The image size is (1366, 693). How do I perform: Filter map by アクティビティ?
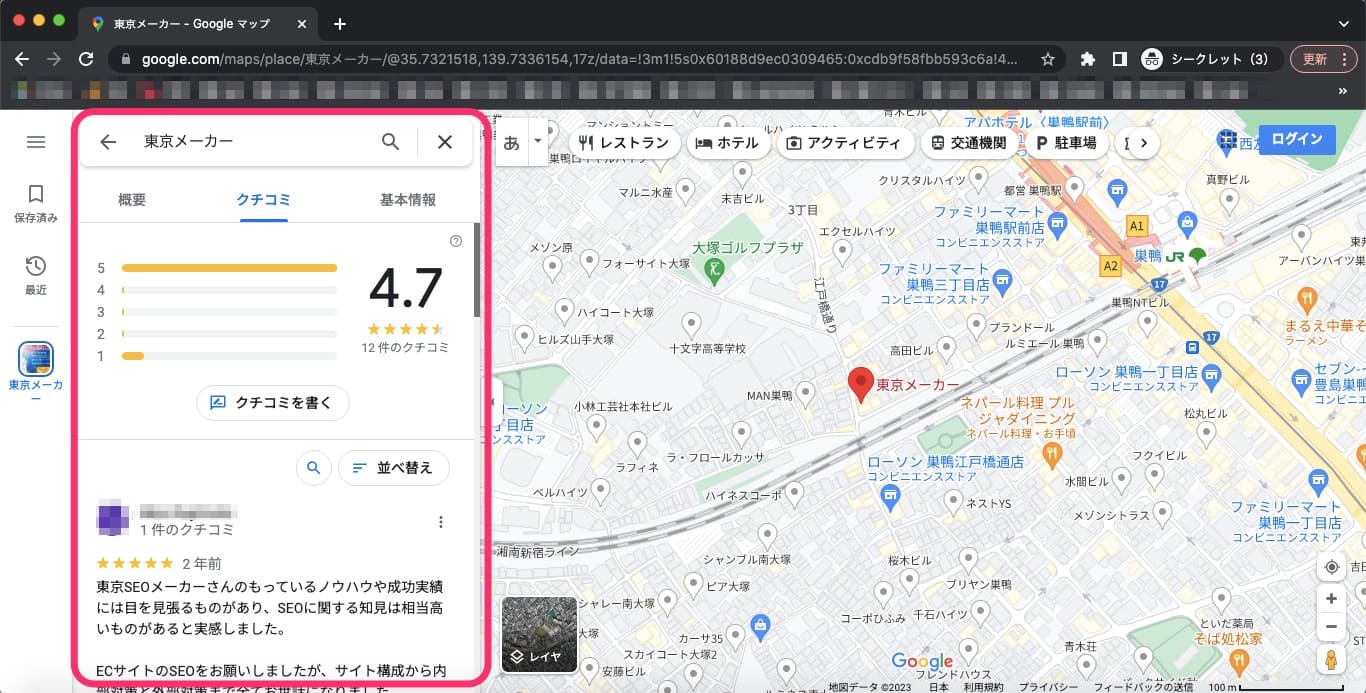(x=844, y=143)
